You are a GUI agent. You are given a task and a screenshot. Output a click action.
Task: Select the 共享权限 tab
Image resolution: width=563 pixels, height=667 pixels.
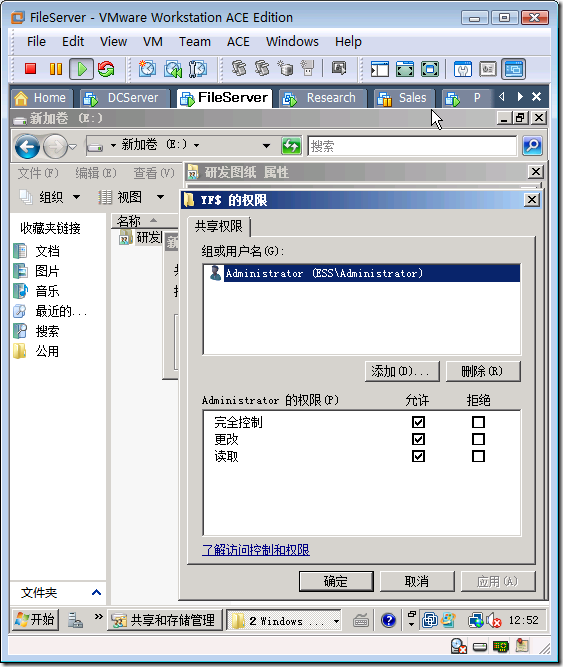tap(219, 226)
